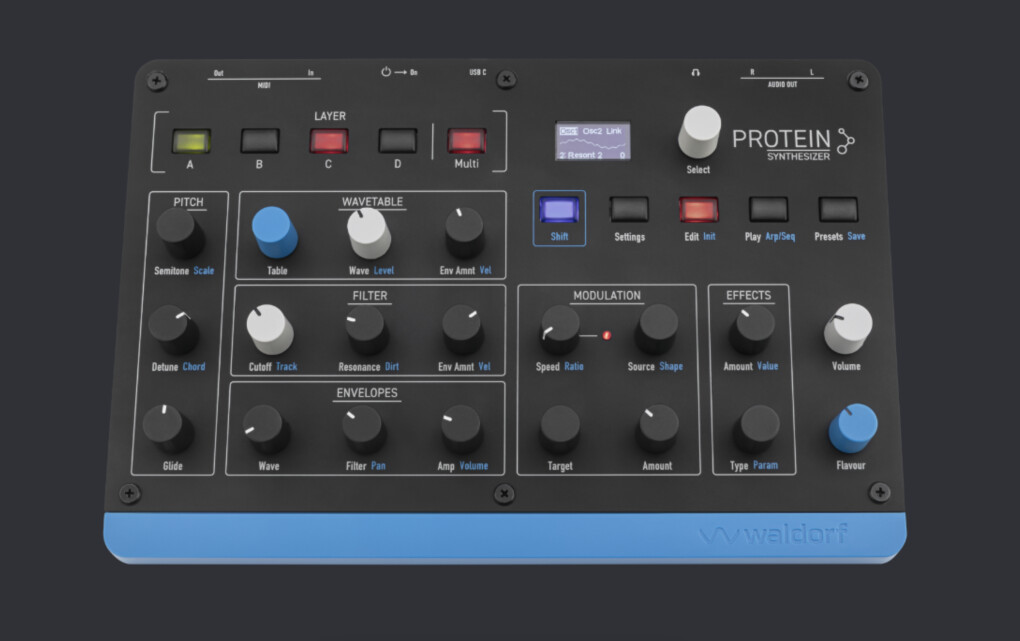Select Layer B button
This screenshot has height=641, width=1020.
tap(260, 141)
